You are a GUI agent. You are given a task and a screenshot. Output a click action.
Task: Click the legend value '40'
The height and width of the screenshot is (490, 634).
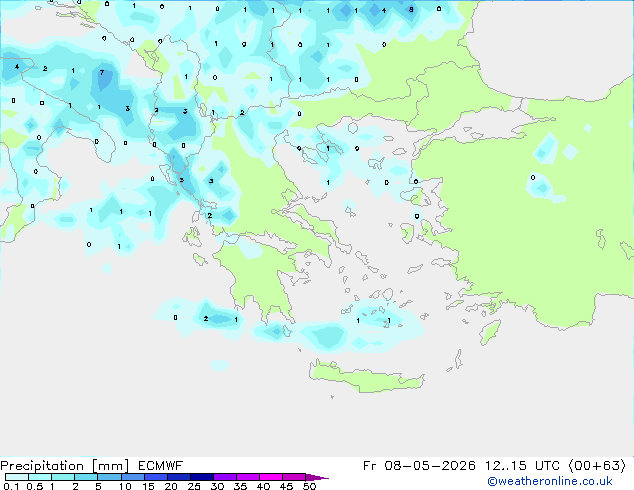click(x=263, y=486)
